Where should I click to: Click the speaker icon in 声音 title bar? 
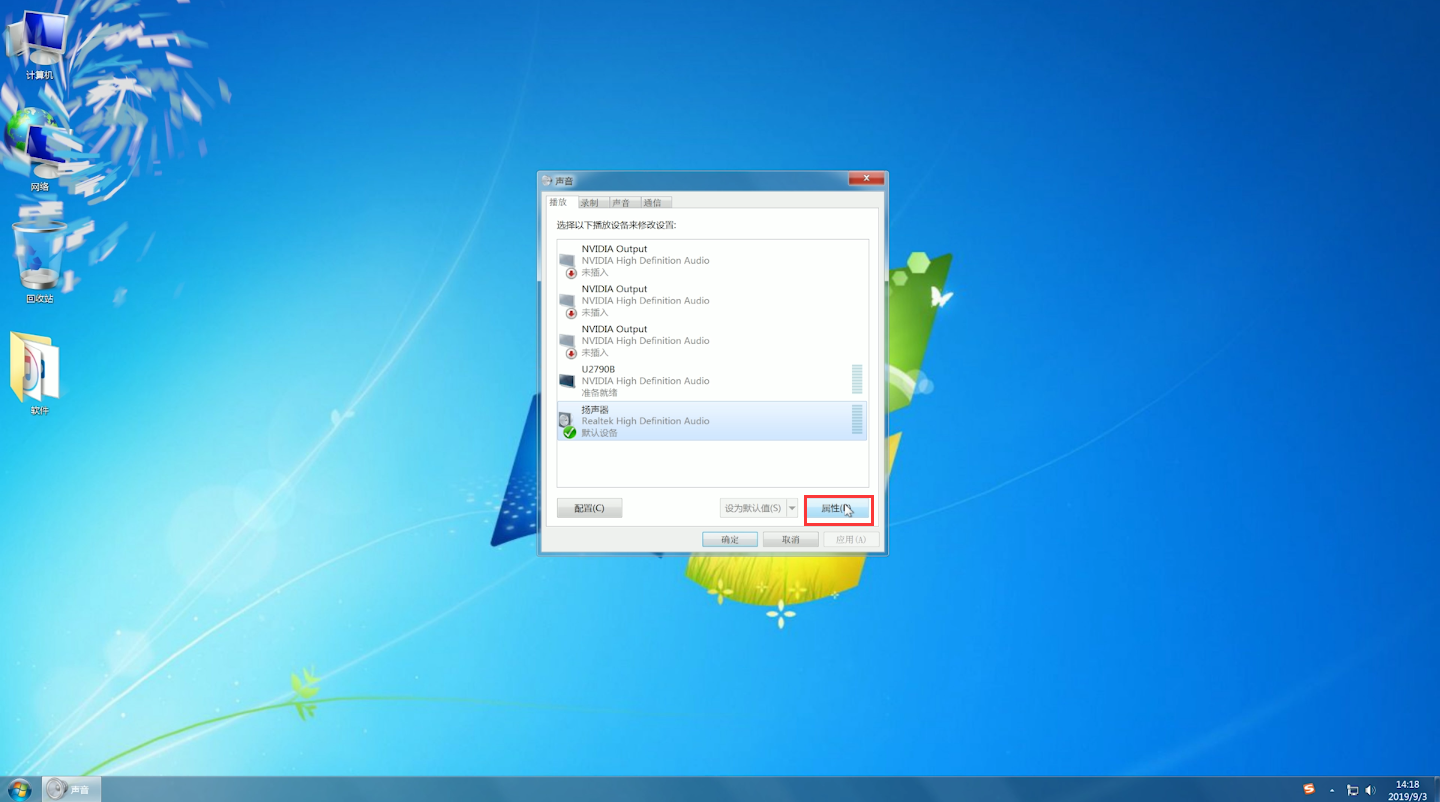547,181
